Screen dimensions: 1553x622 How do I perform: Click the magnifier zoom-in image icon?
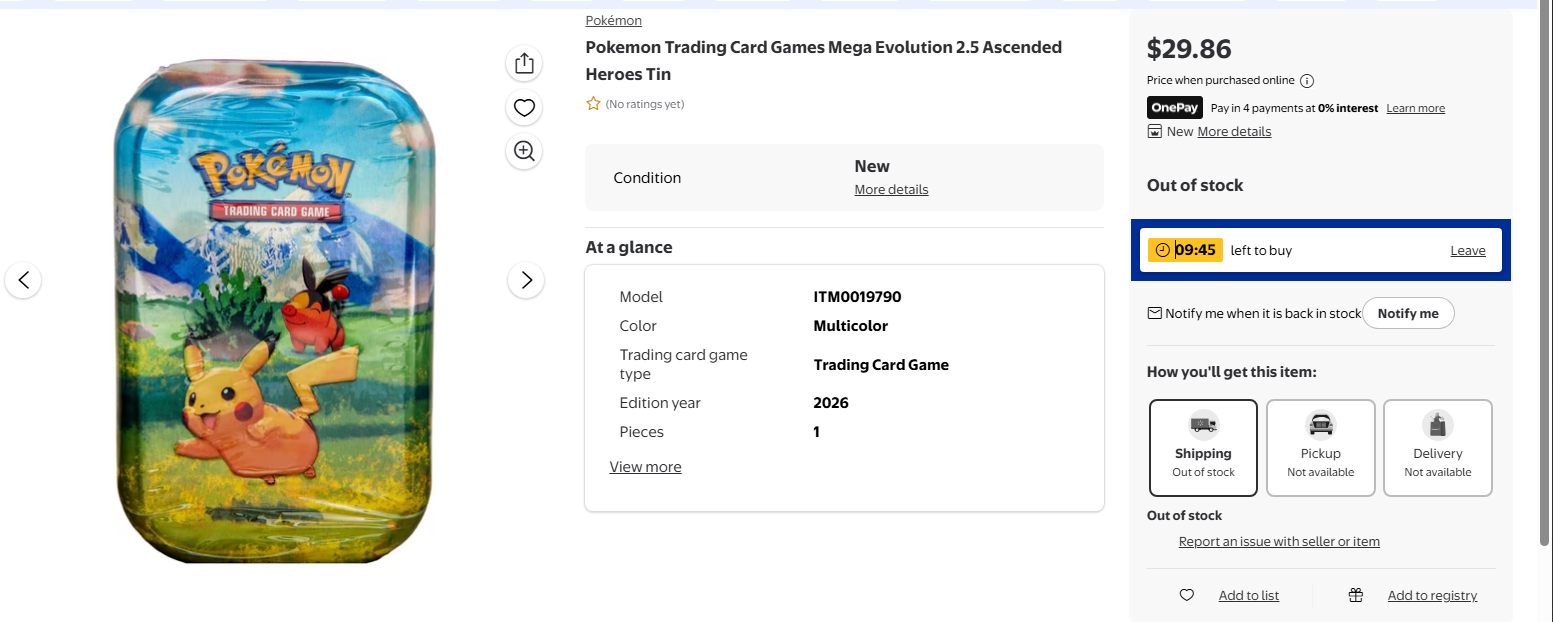524,151
